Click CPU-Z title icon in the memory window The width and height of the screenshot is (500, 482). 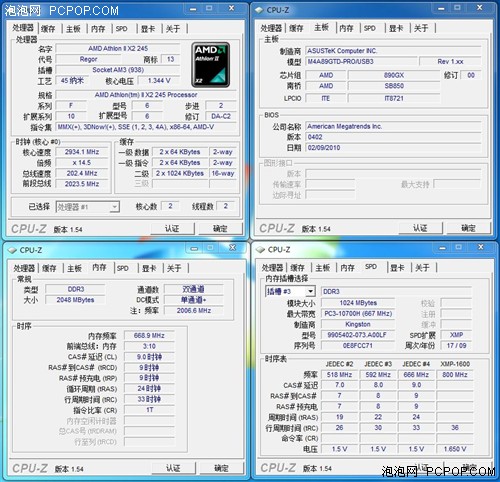pos(12,250)
